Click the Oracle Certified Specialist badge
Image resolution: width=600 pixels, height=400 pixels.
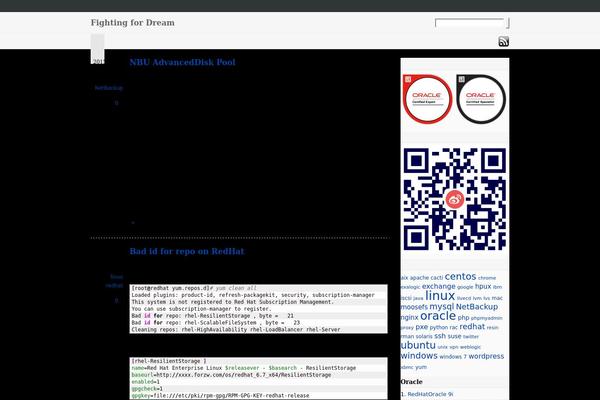click(481, 99)
